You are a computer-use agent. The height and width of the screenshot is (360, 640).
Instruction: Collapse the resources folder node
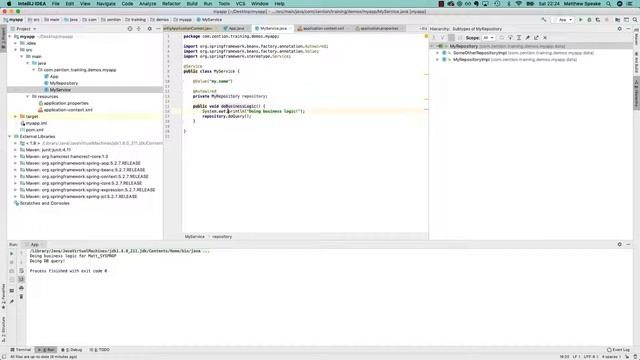click(x=28, y=96)
